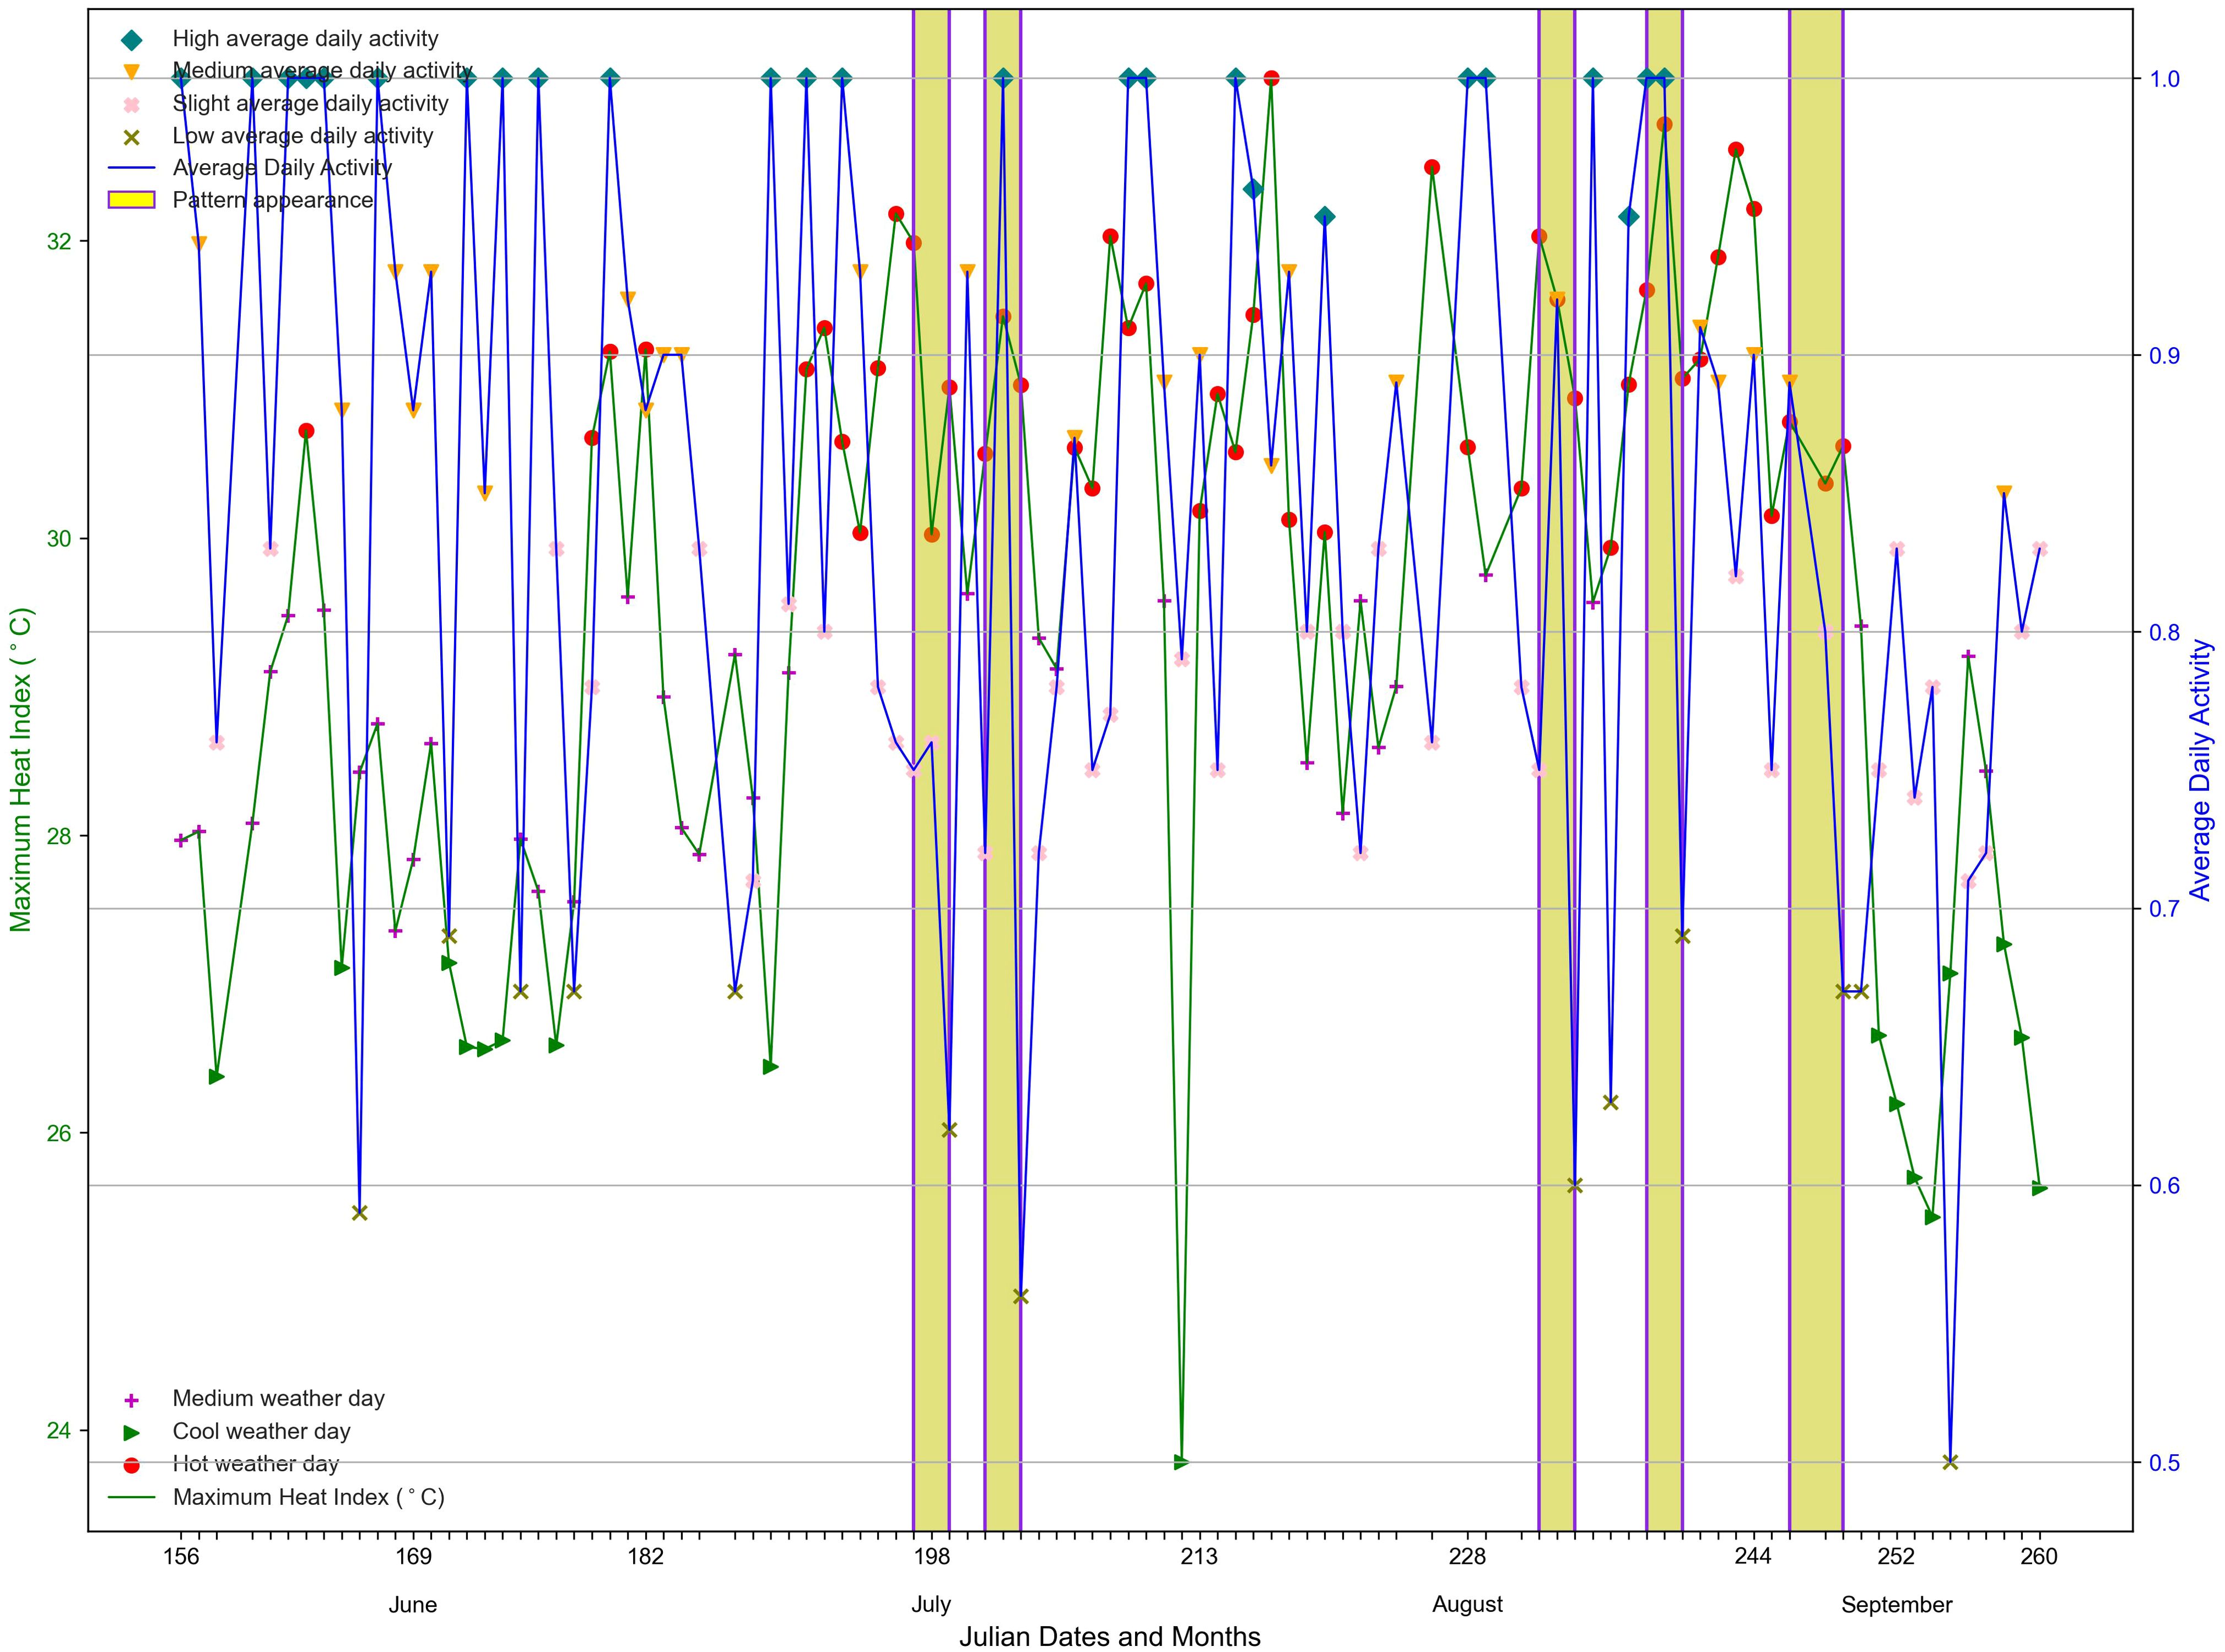The image size is (2225, 1652).
Task: Click the magenta plus Medium weather legend marker
Action: [x=131, y=1401]
